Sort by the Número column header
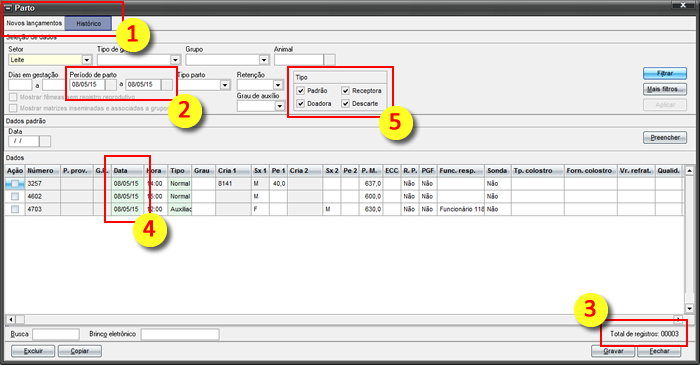700x365 pixels. (42, 170)
